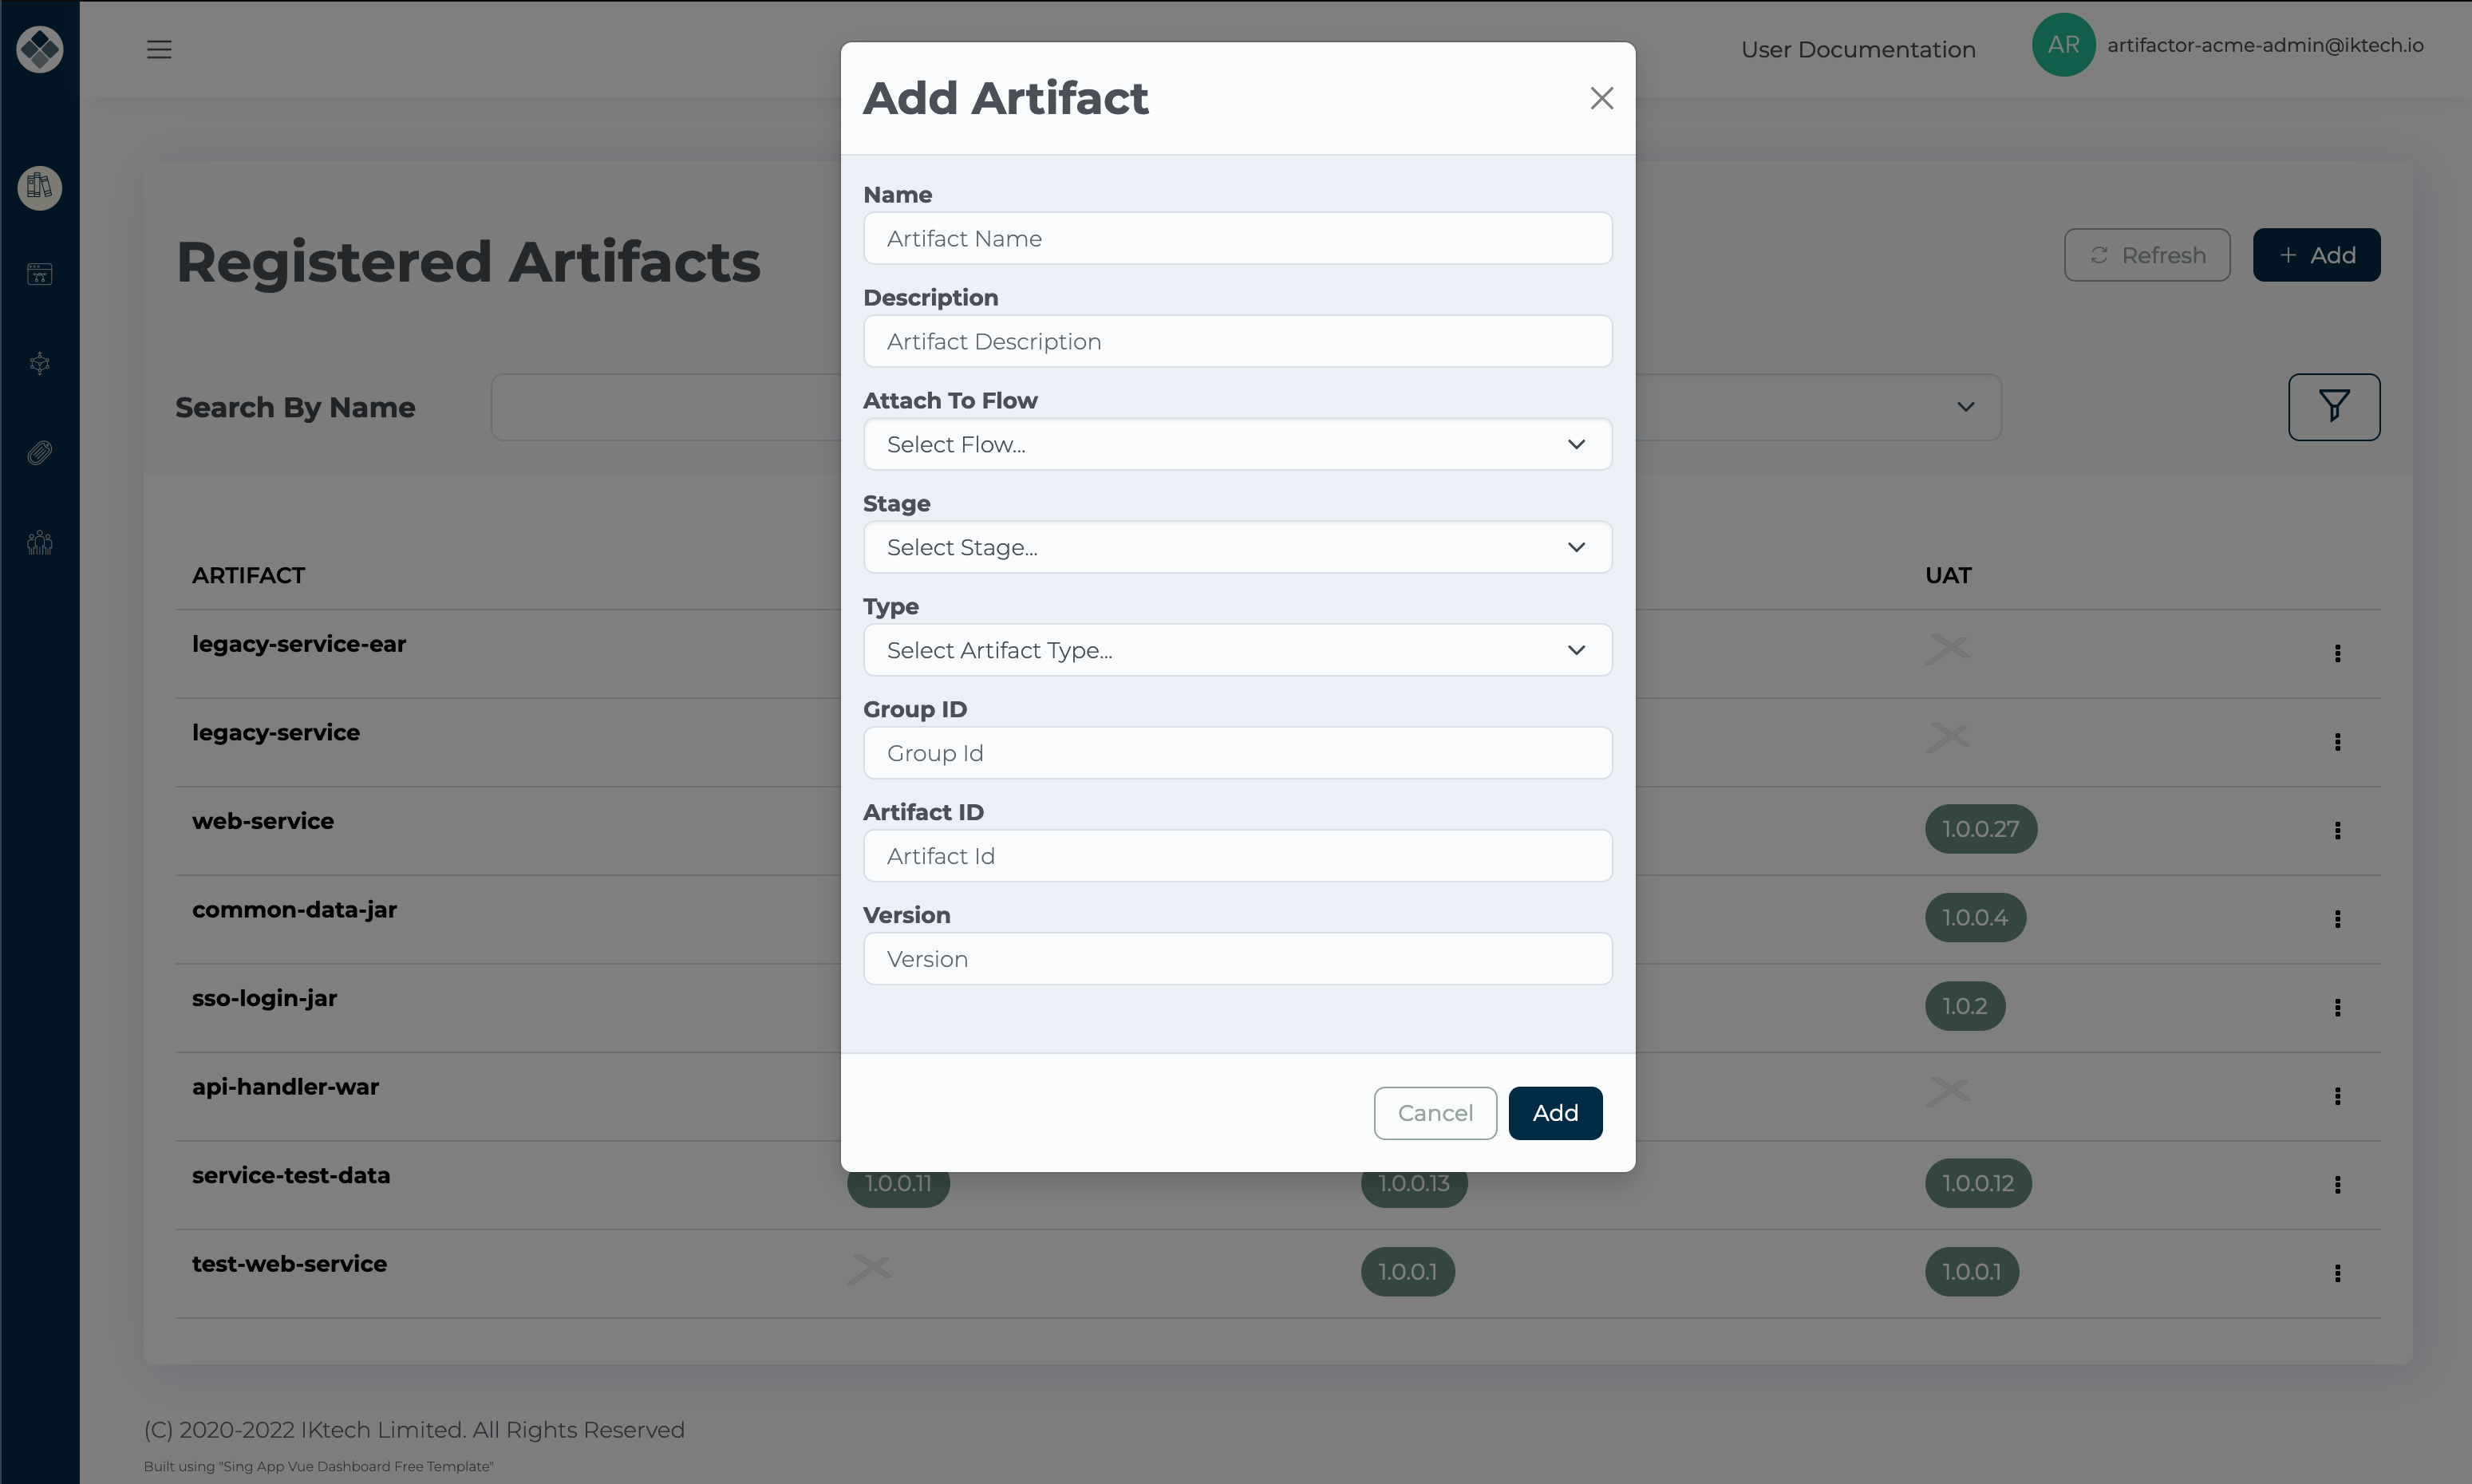Click the Group Id input field
Viewport: 2472px width, 1484px height.
(x=1236, y=752)
